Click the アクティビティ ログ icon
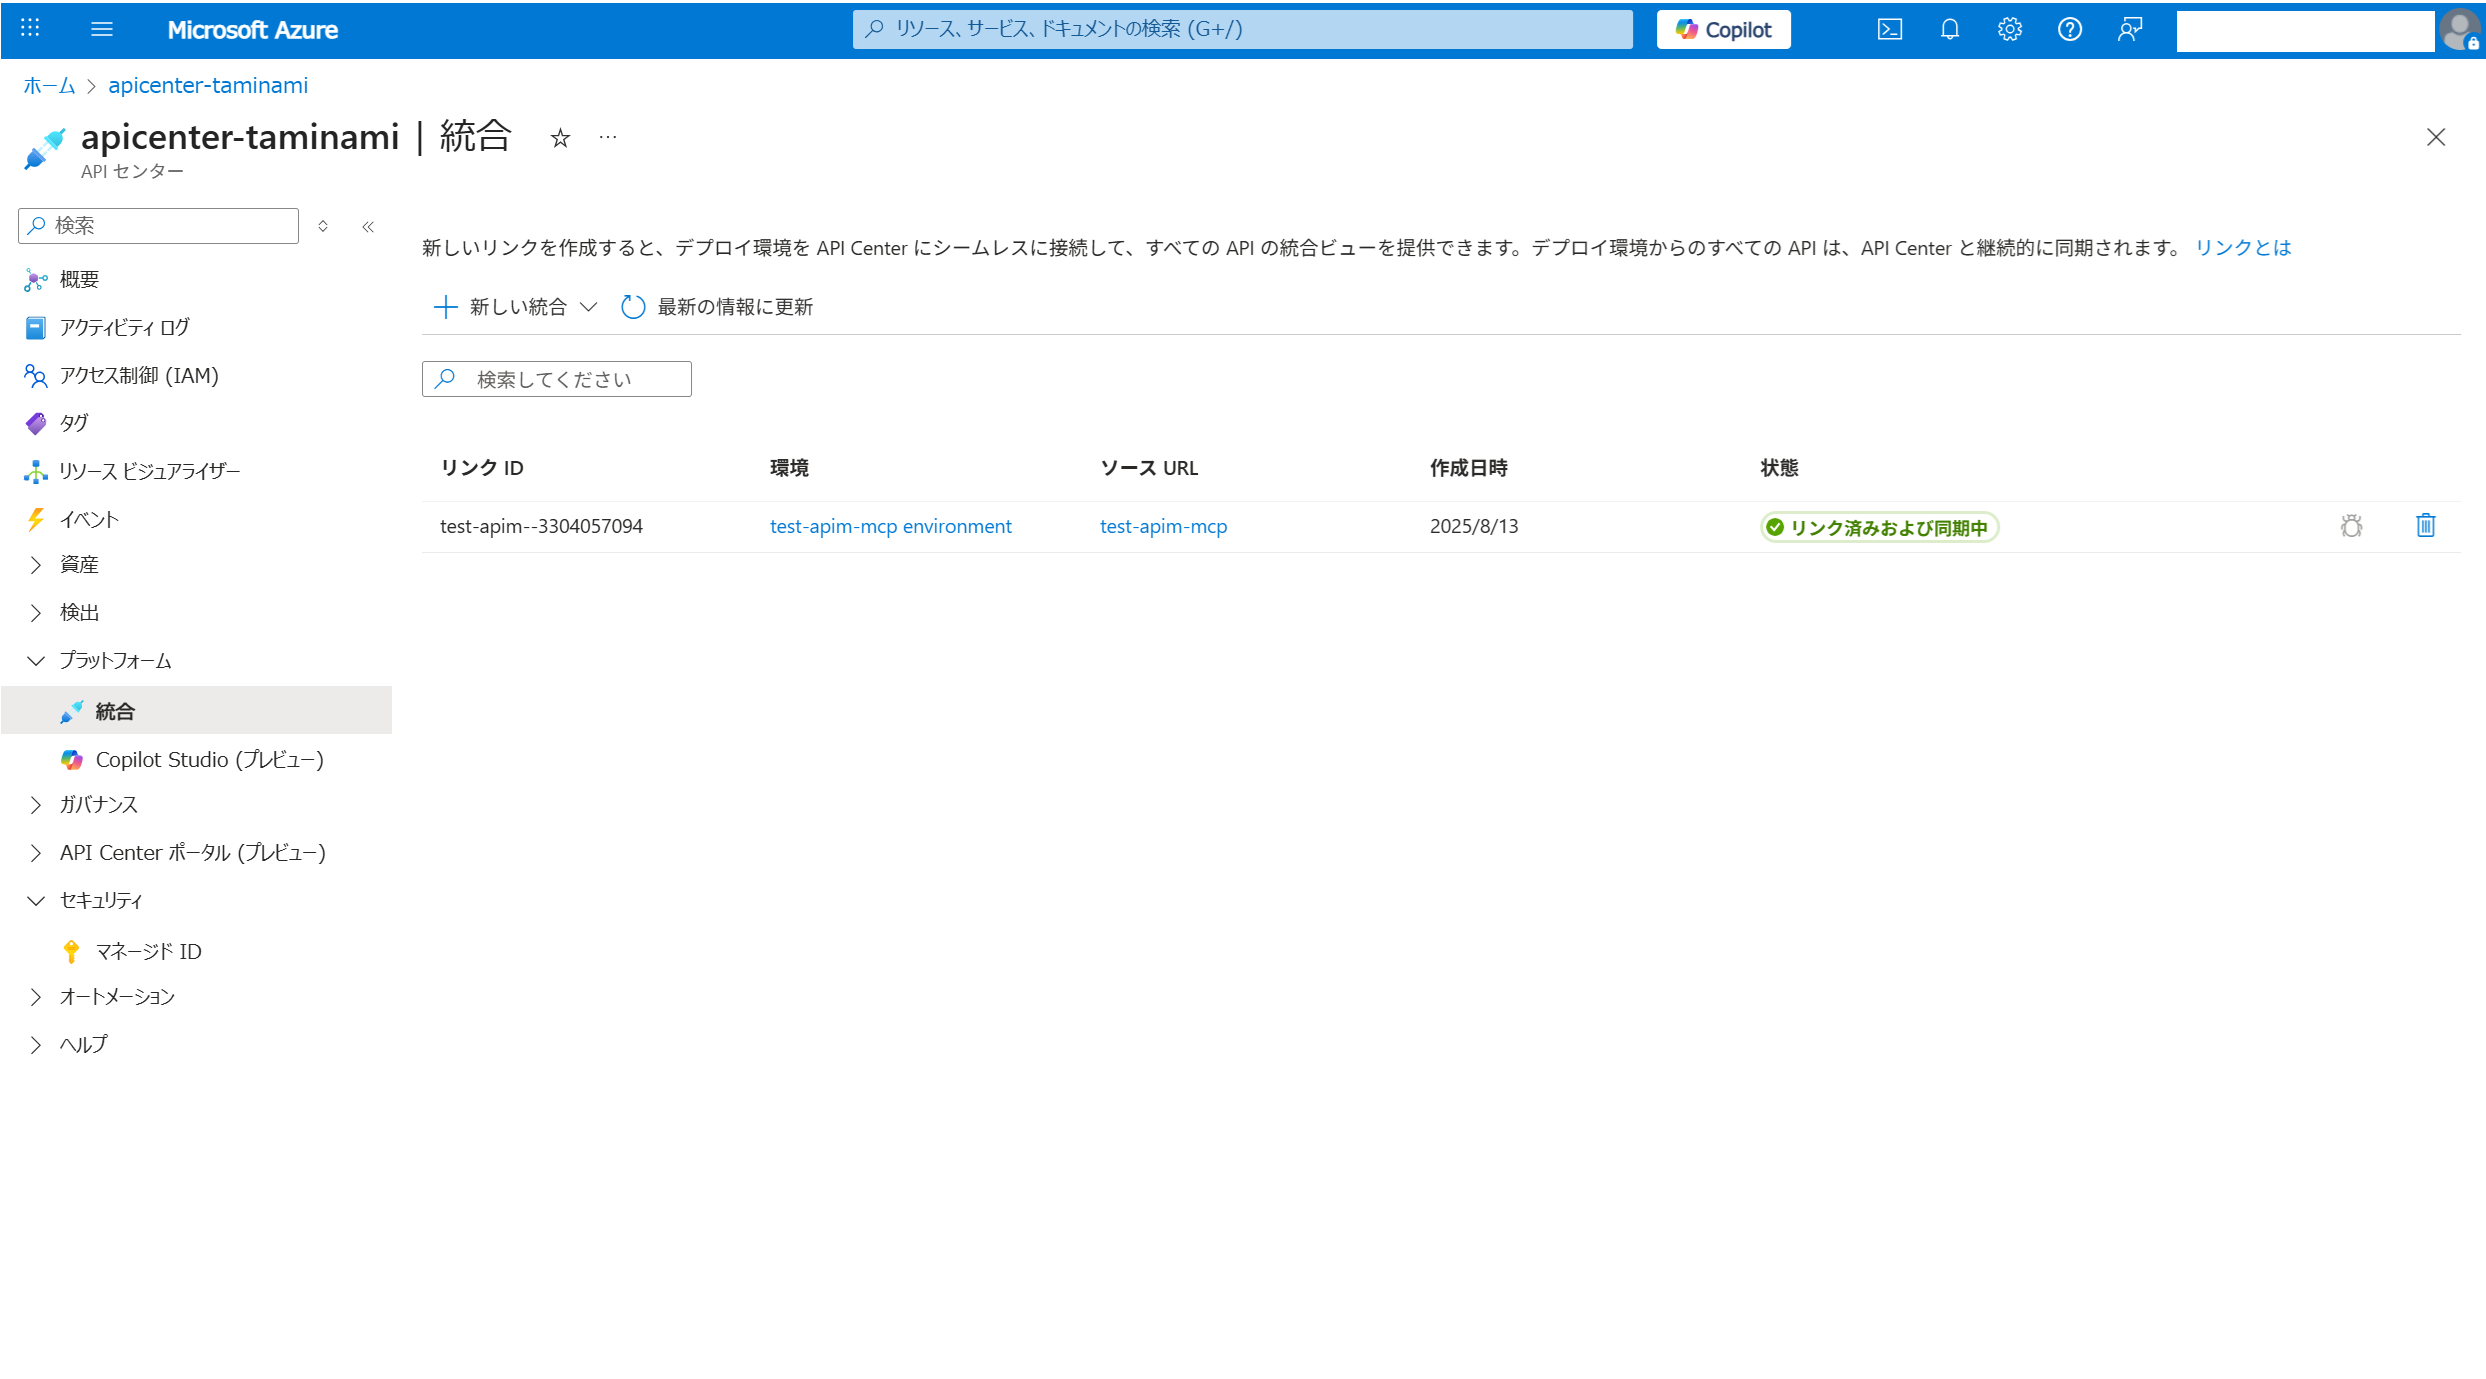Image resolution: width=2486 pixels, height=1379 pixels. pyautogui.click(x=36, y=328)
